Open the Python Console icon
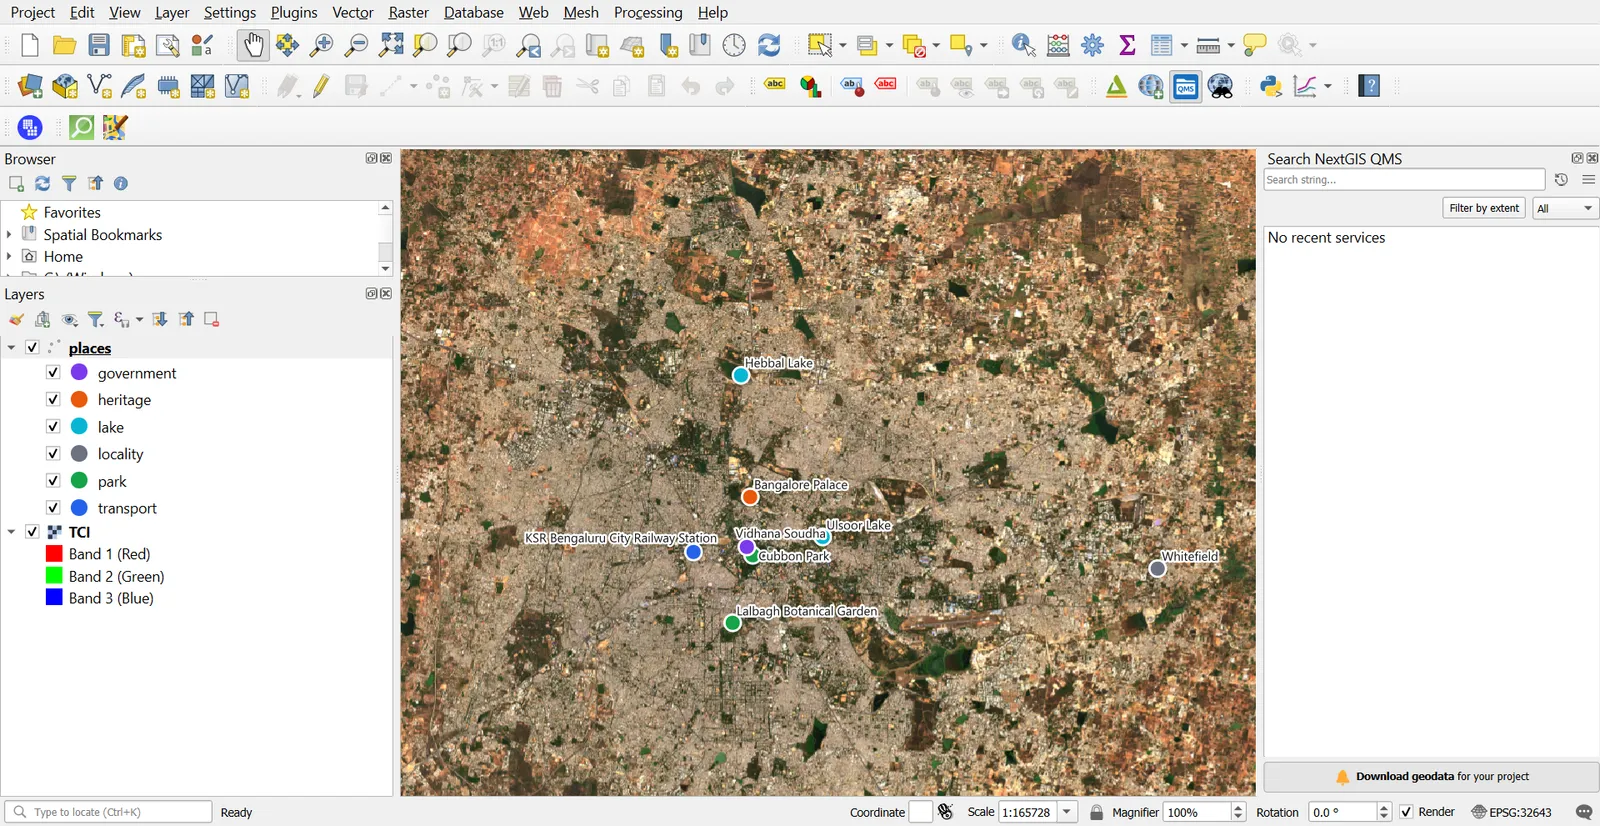 [x=1271, y=87]
